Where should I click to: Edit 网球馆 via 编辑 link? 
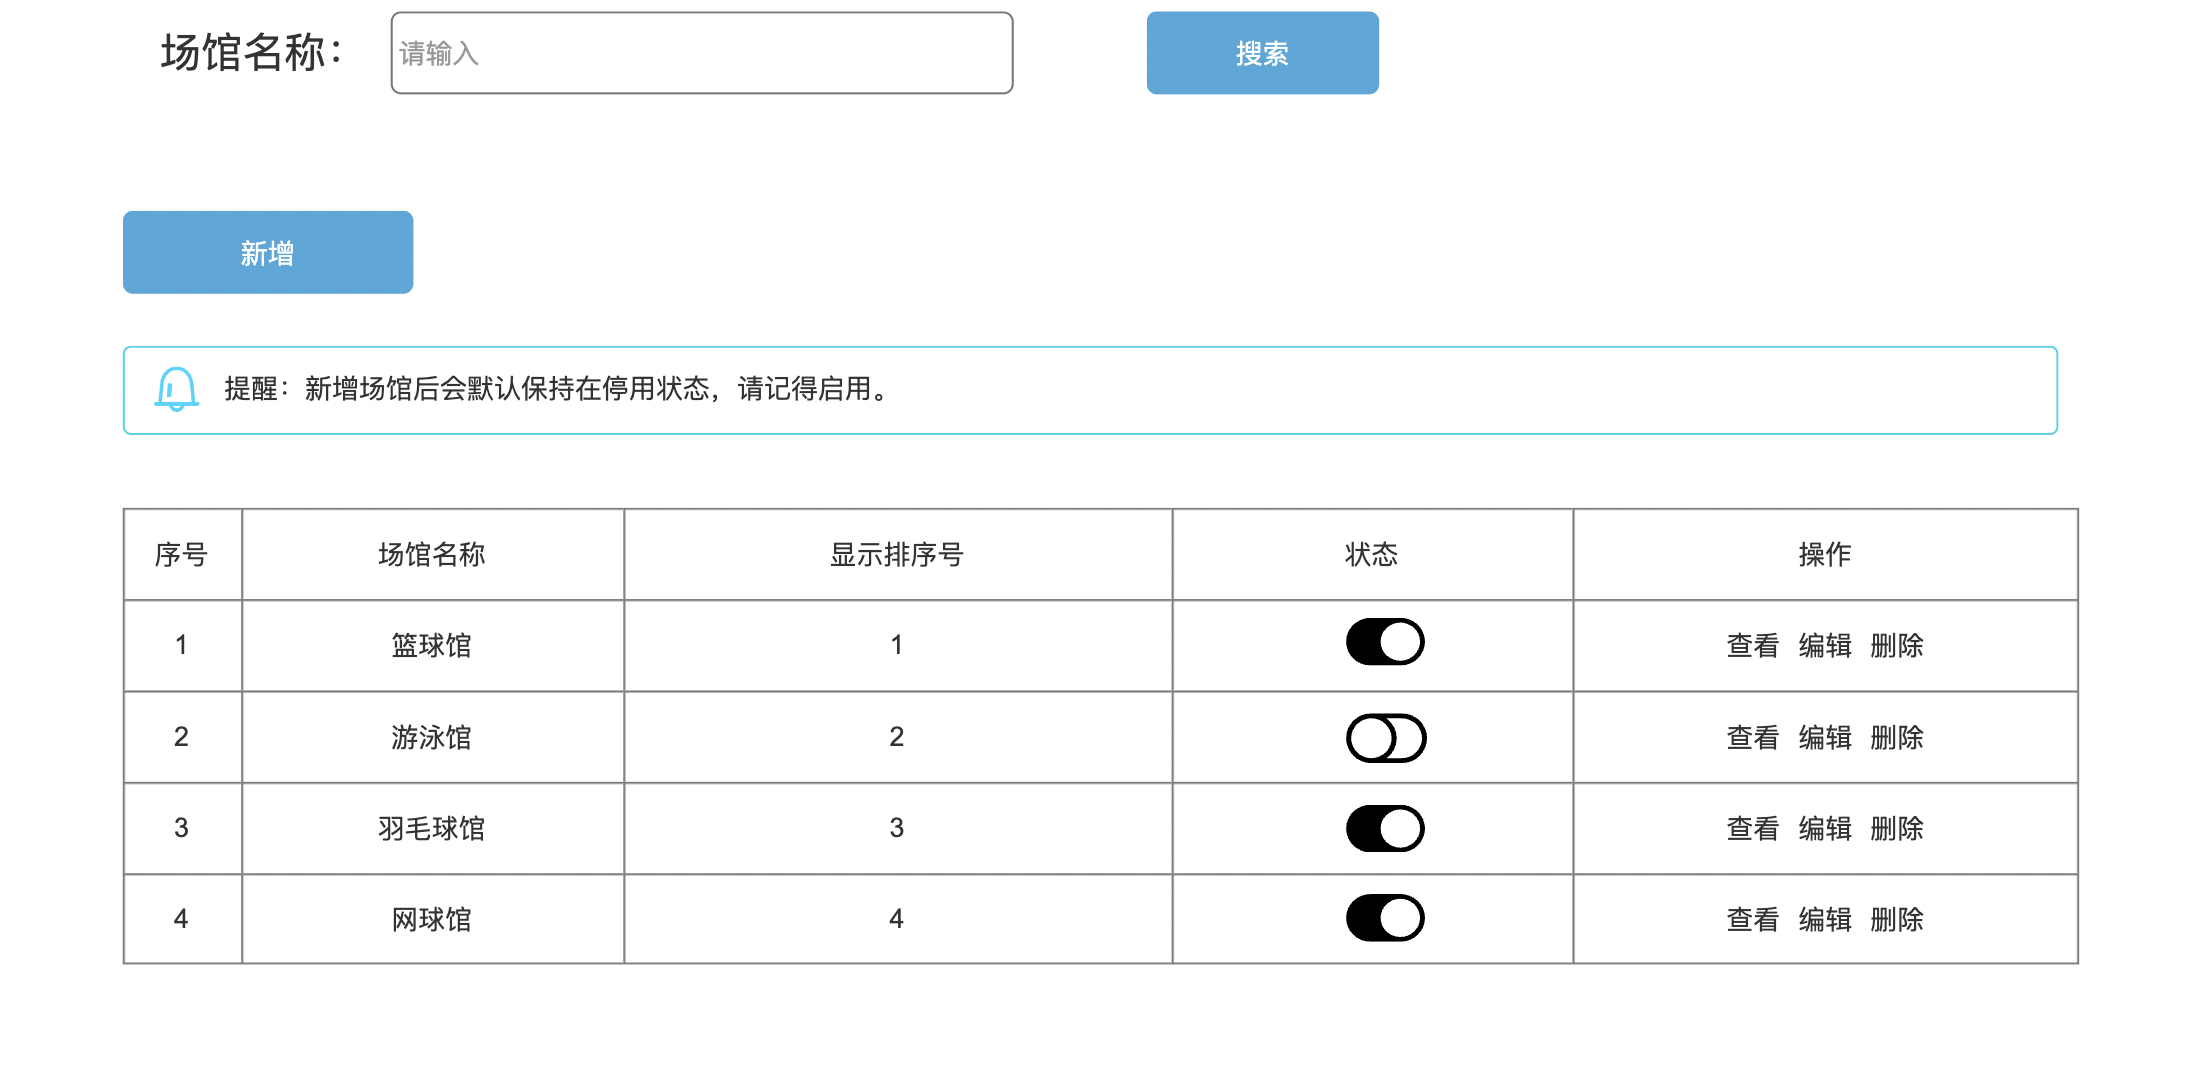point(1825,920)
